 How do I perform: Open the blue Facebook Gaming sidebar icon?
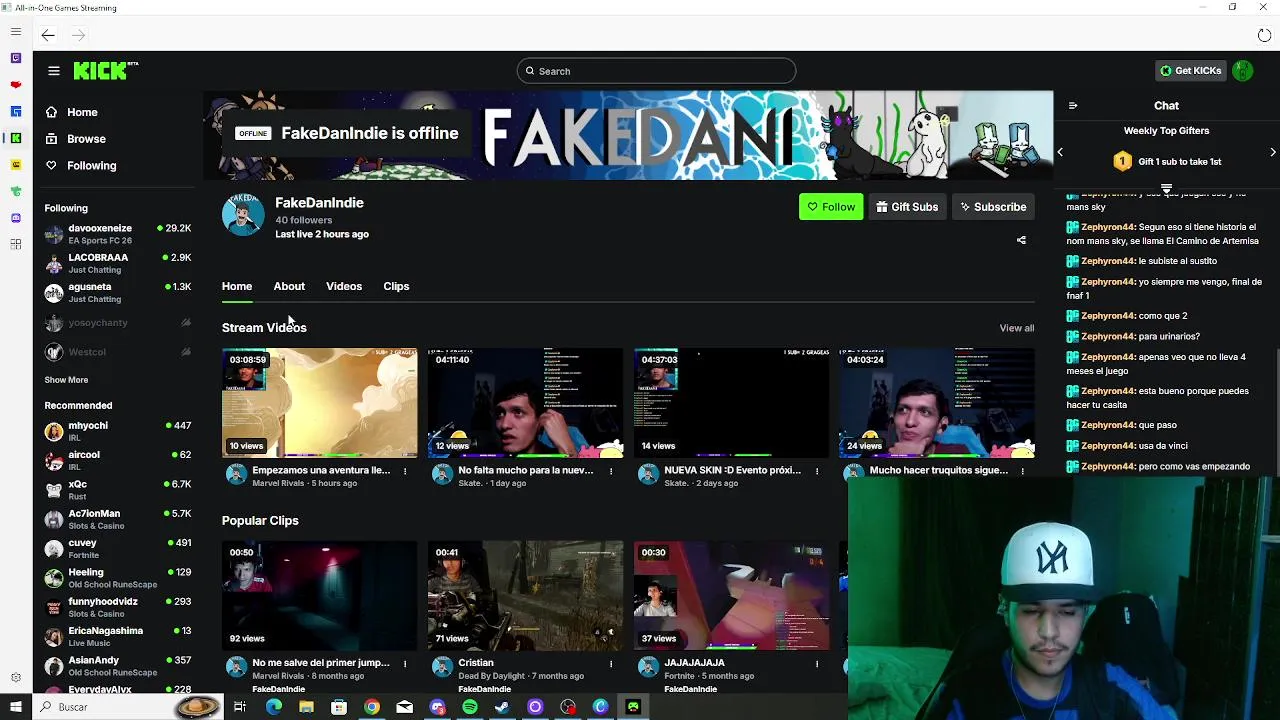[x=16, y=111]
